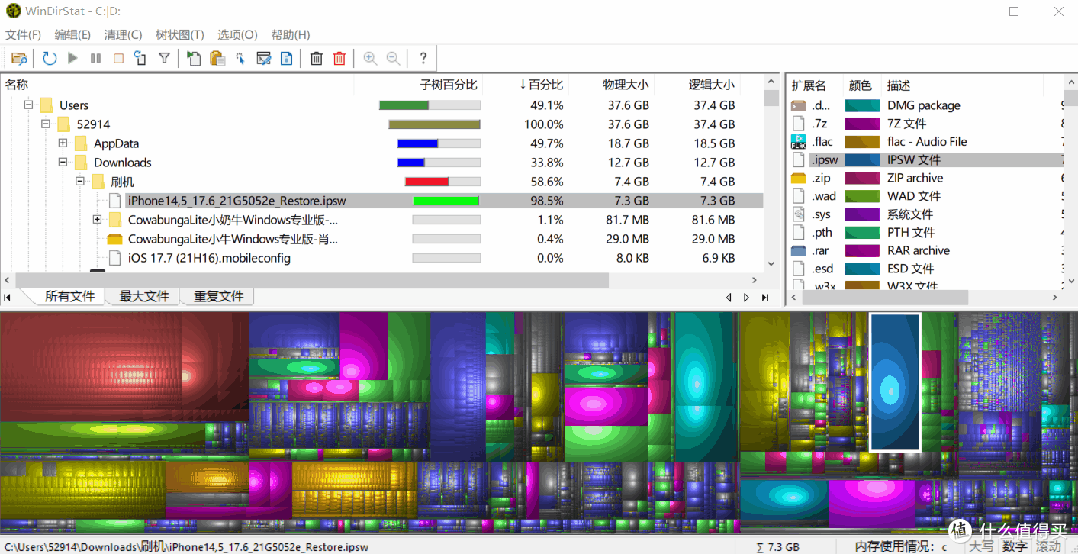Click the refresh all icon
Viewport: 1078px width, 554px height.
50,58
